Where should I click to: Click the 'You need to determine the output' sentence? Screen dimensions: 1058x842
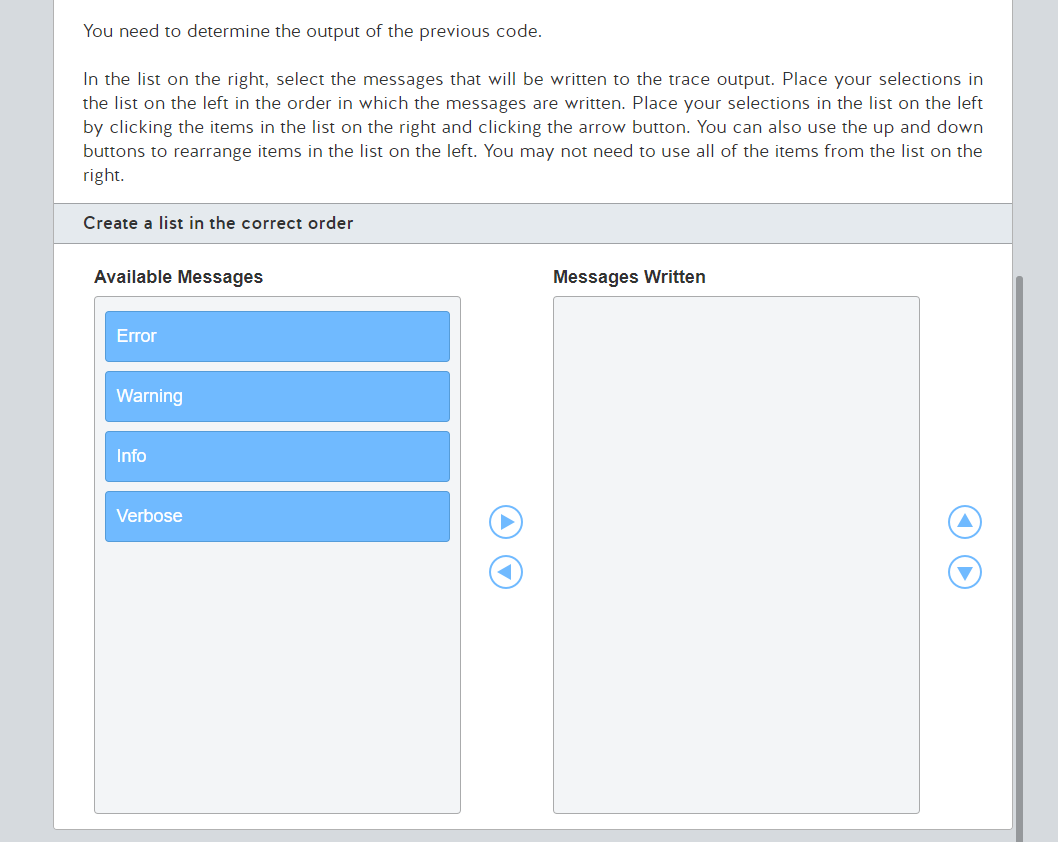pyautogui.click(x=312, y=31)
